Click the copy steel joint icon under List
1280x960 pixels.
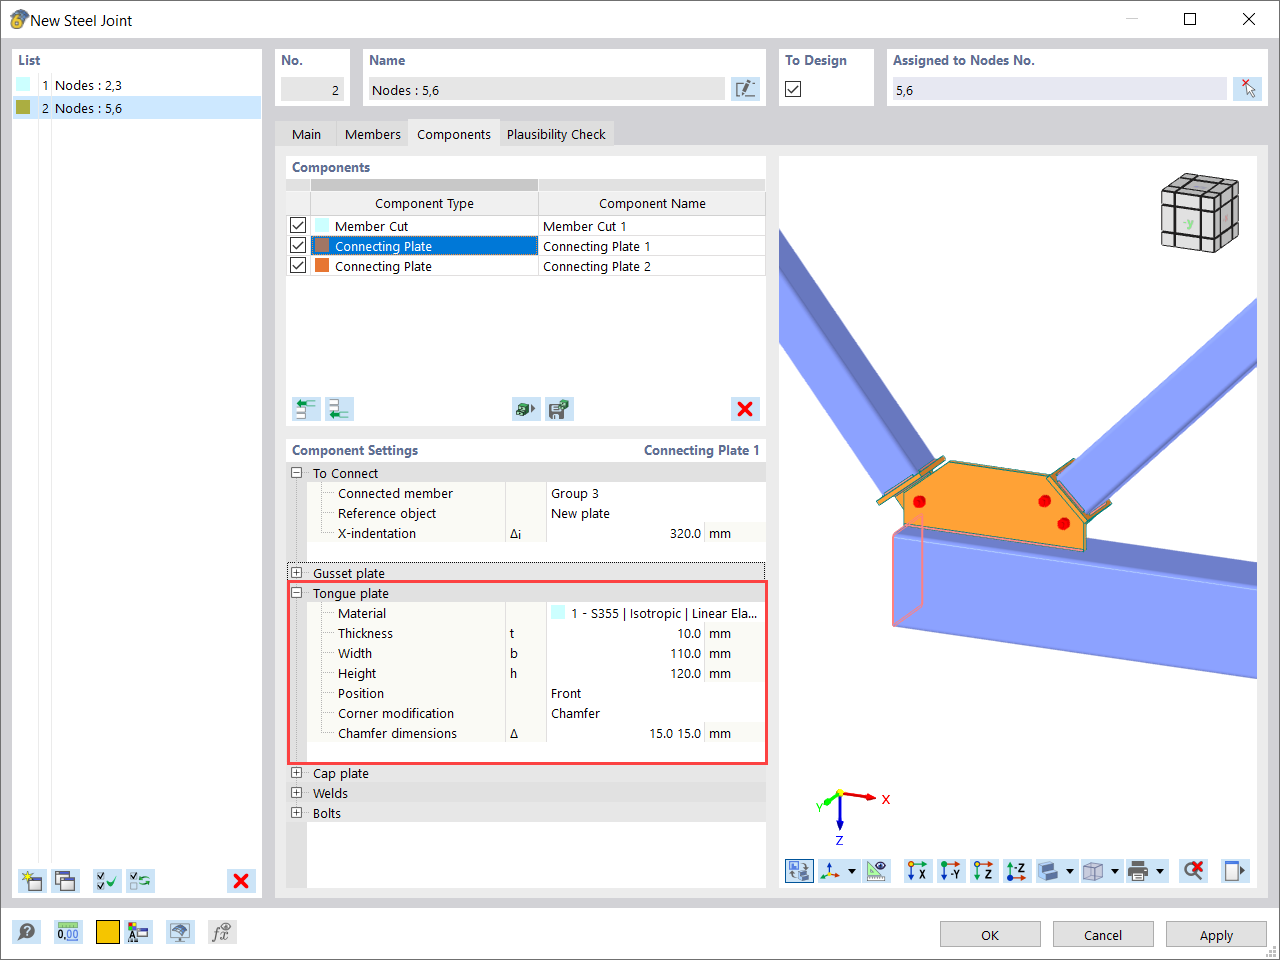[65, 881]
